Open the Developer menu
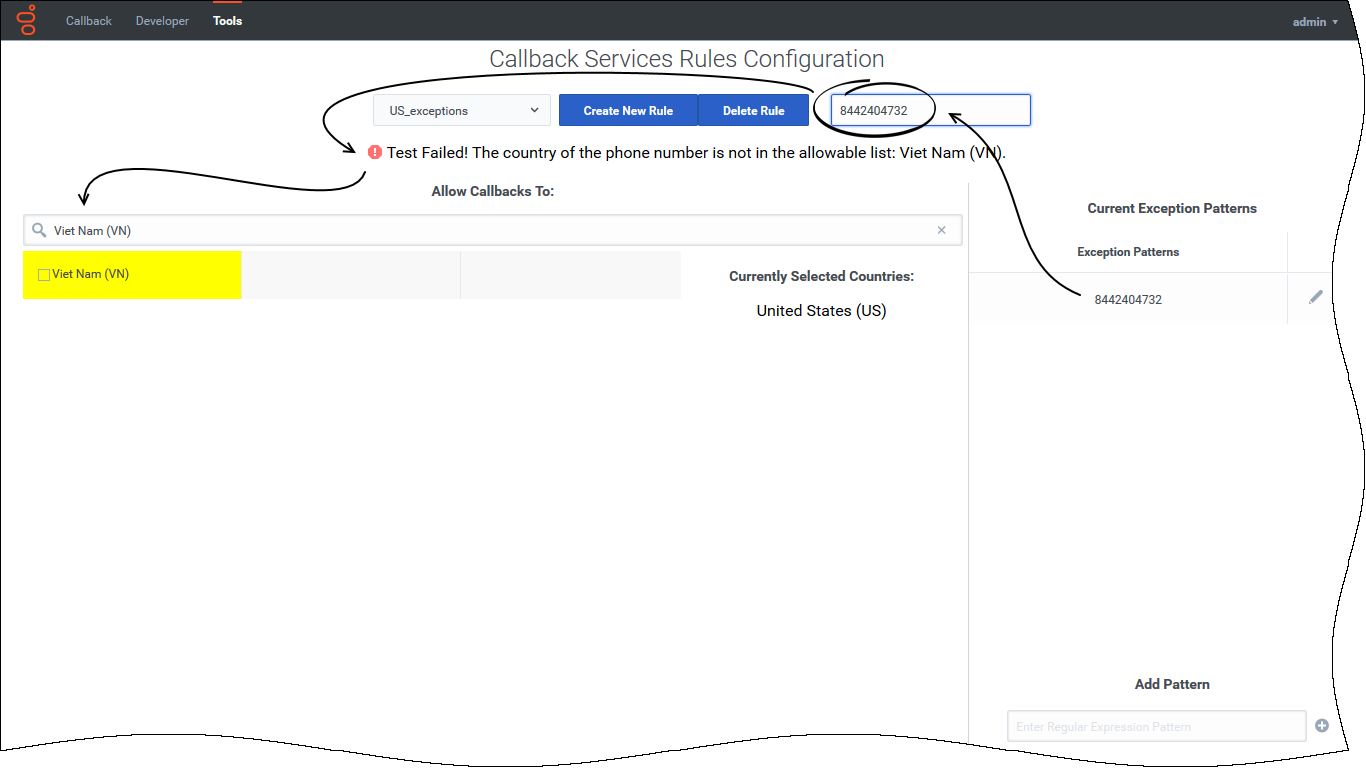Image resolution: width=1366 pixels, height=768 pixels. point(162,21)
